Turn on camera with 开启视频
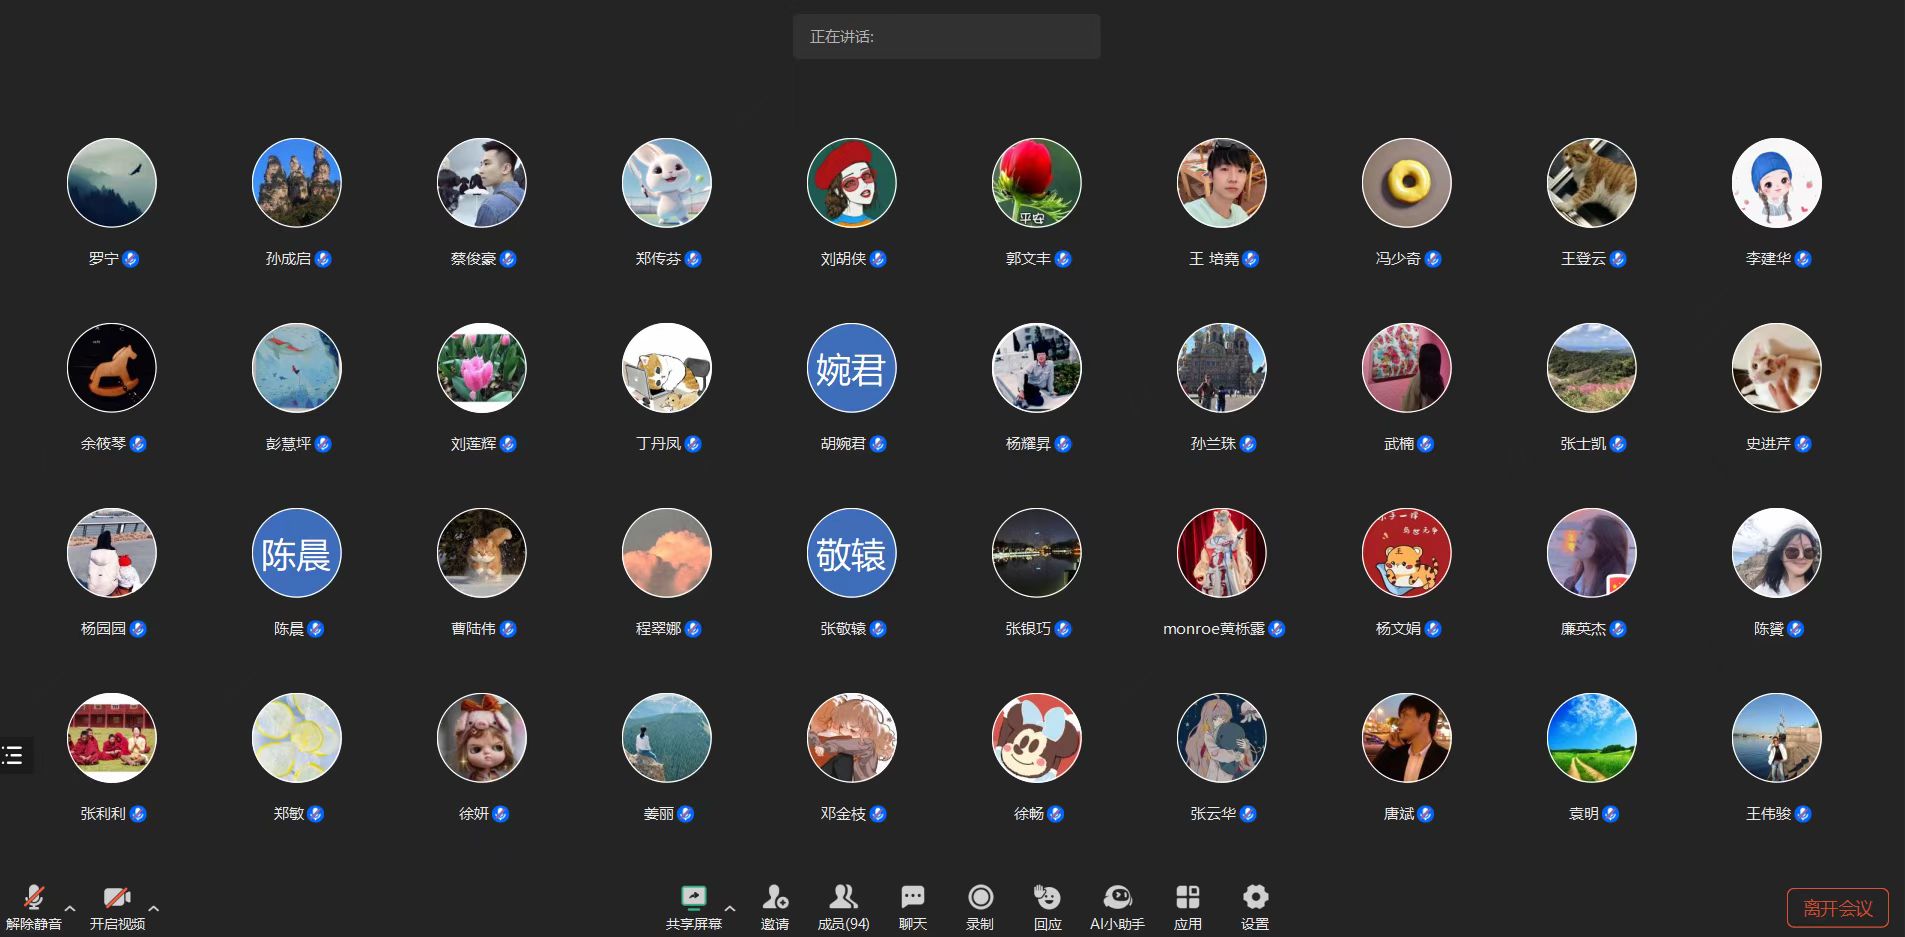 pos(117,898)
